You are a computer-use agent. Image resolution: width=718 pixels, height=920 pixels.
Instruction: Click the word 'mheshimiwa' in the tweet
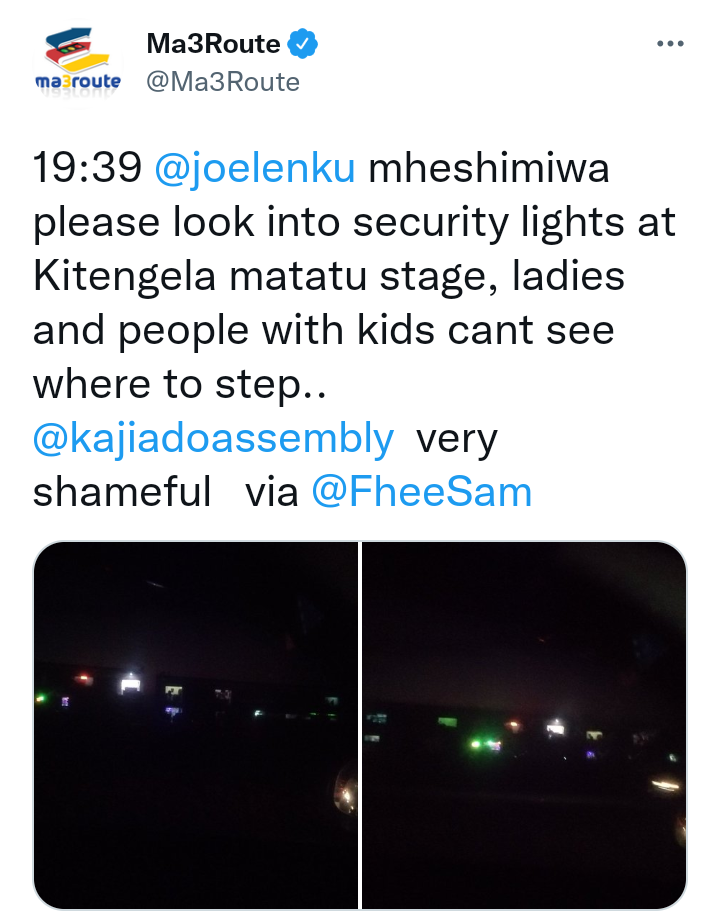(489, 169)
